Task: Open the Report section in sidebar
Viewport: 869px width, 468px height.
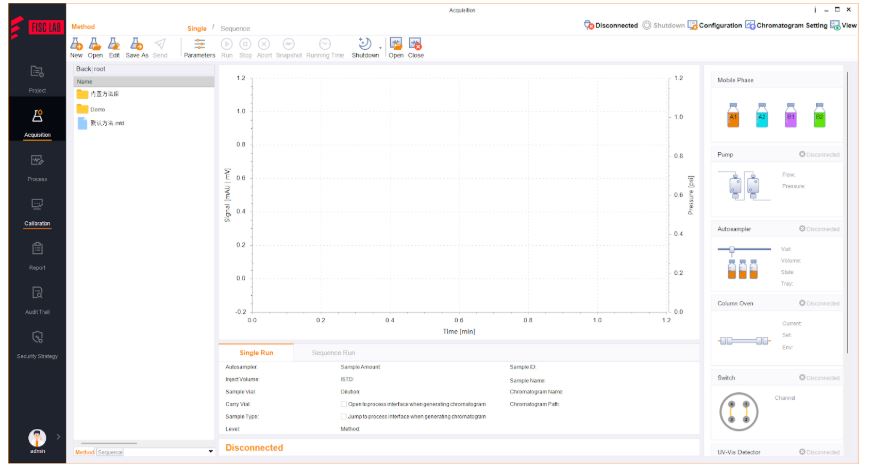Action: [x=37, y=253]
